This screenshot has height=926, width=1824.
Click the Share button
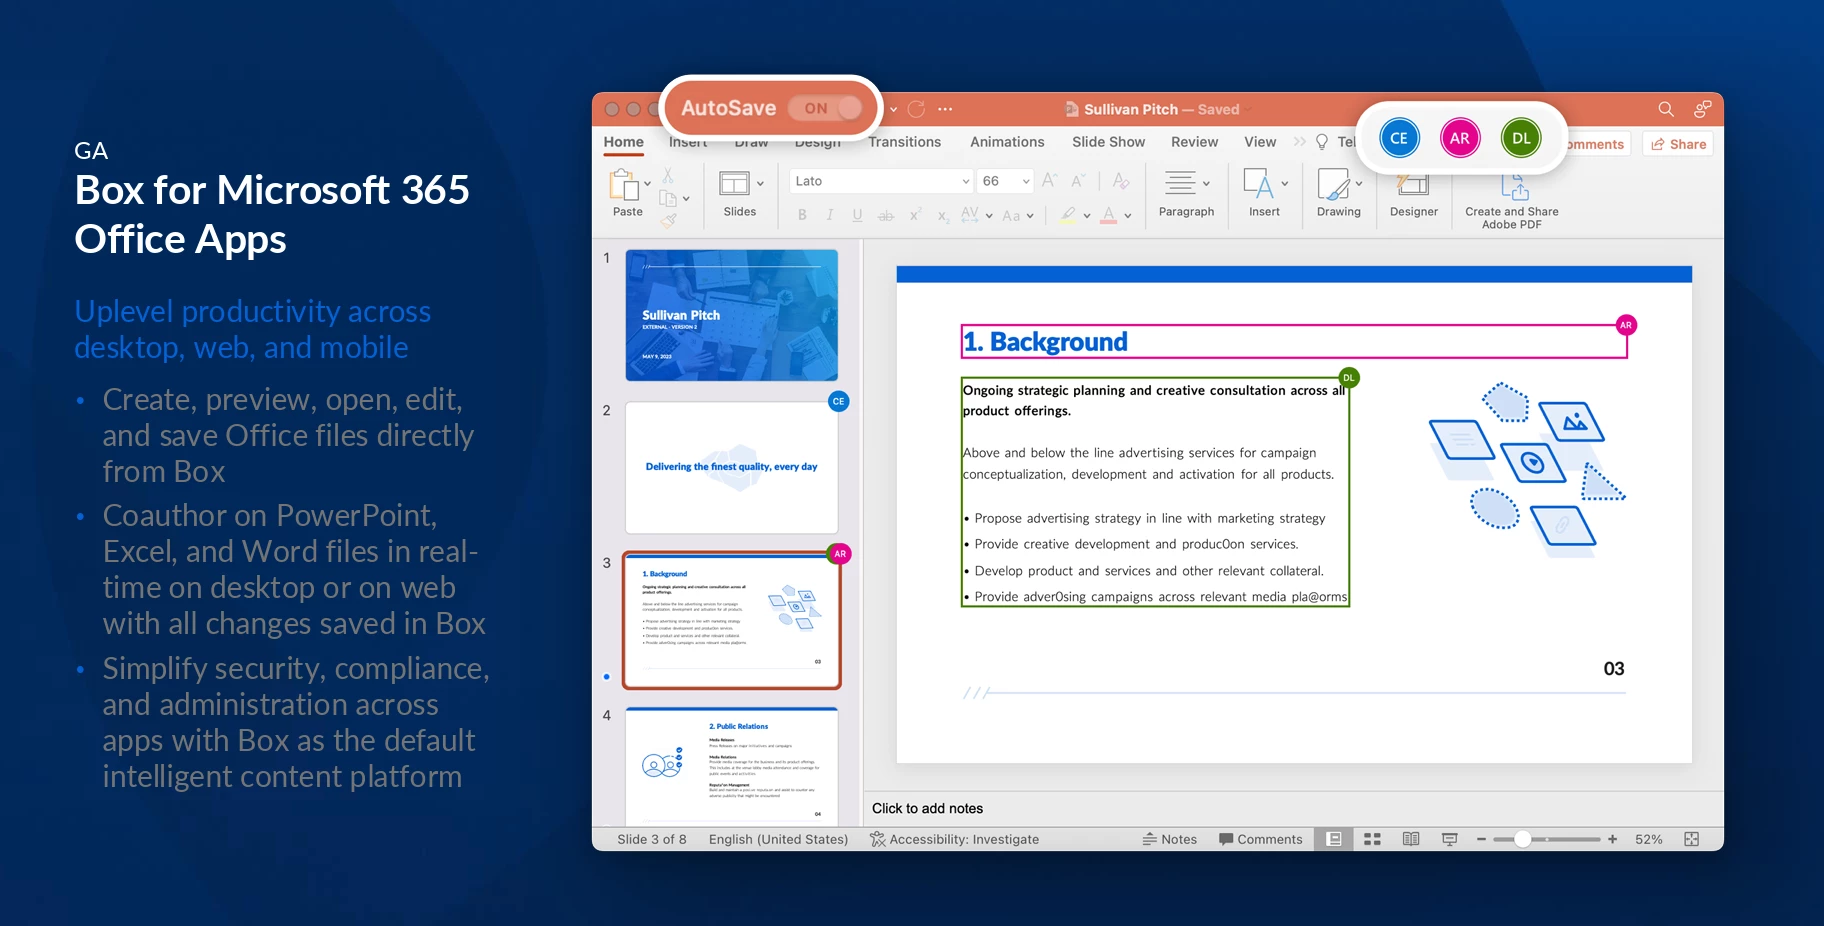pyautogui.click(x=1679, y=144)
